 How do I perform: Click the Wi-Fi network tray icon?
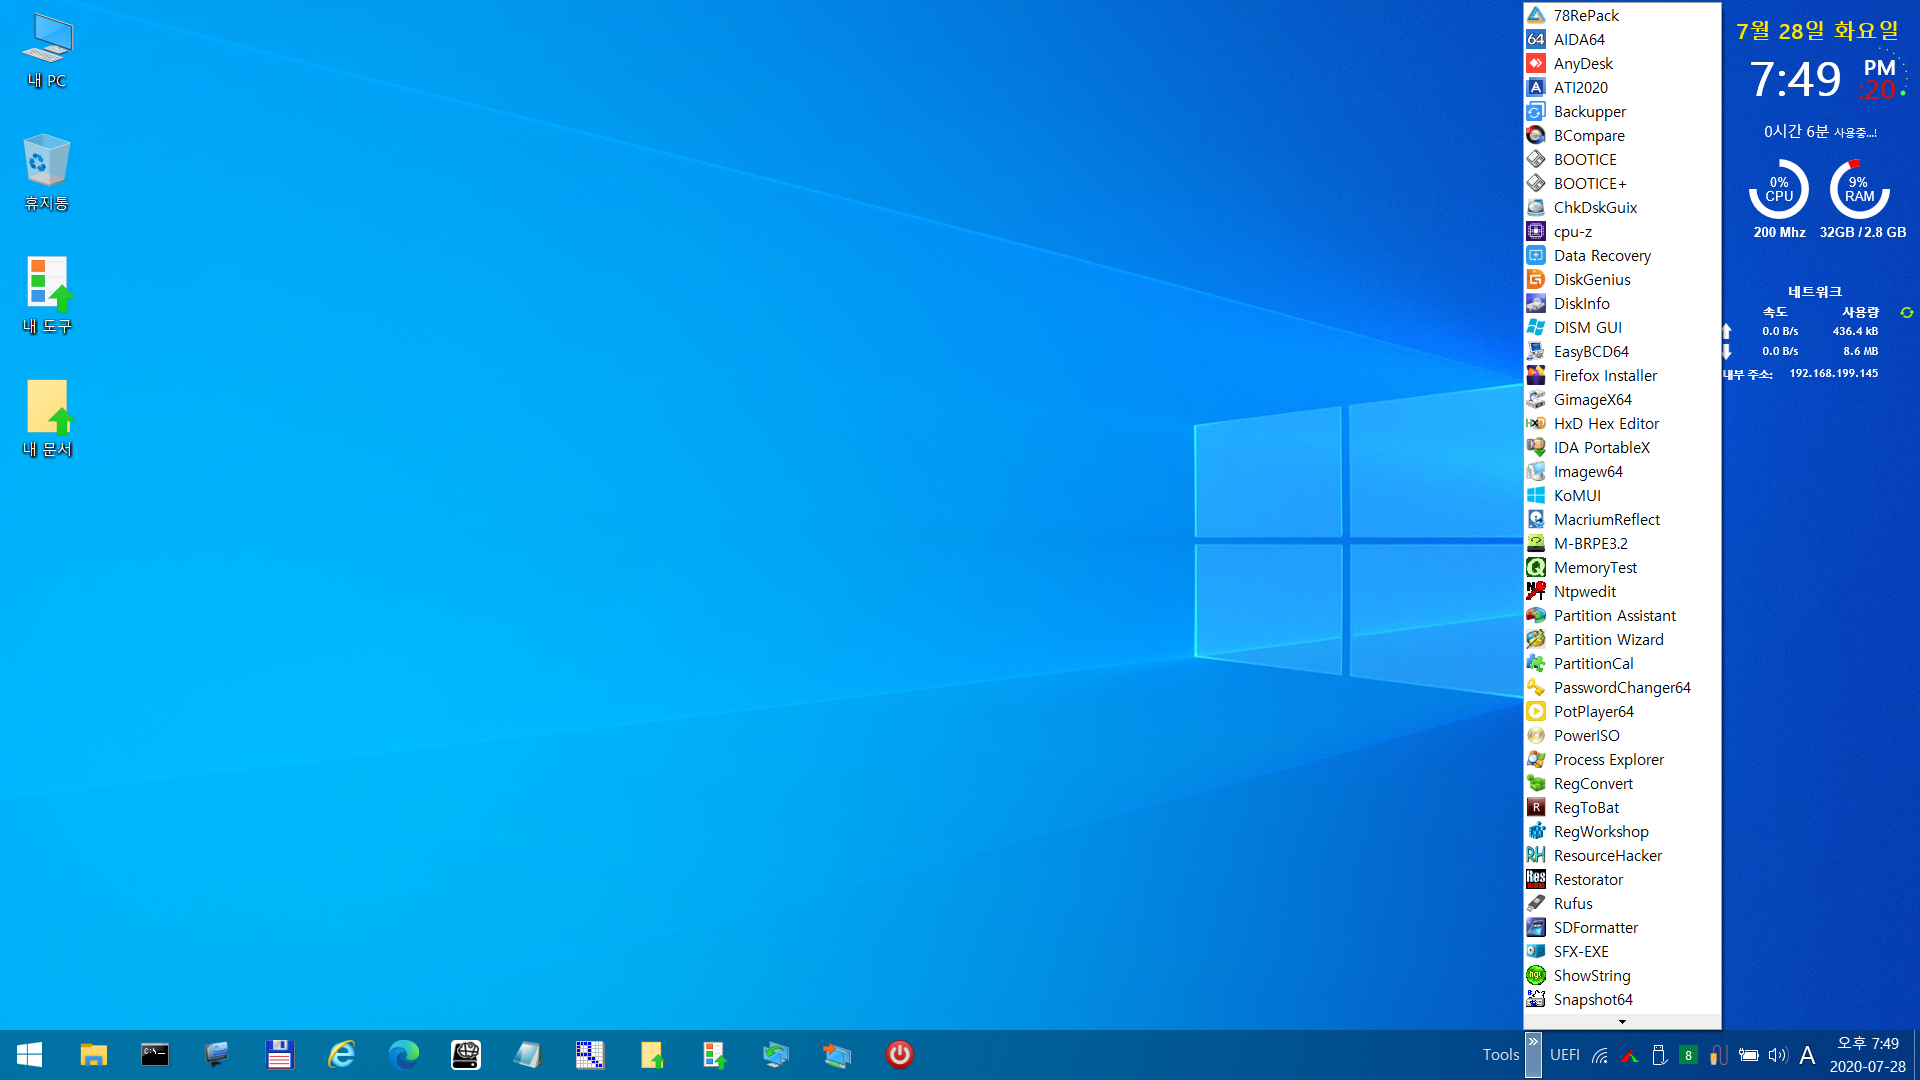coord(1600,1055)
